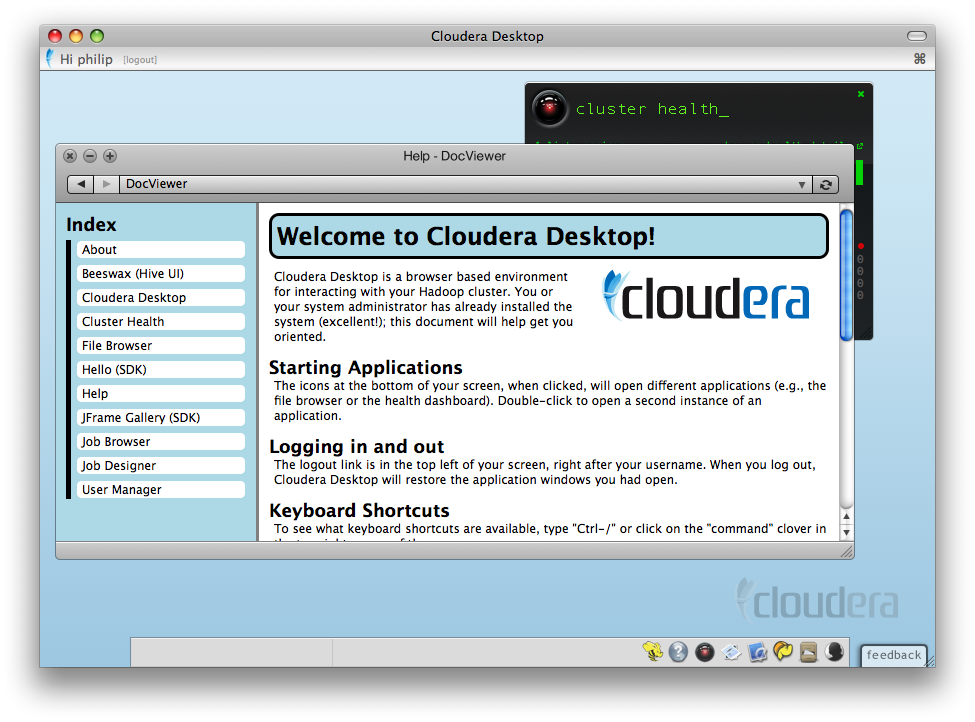Click the logout link
The image size is (975, 722).
pos(140,60)
